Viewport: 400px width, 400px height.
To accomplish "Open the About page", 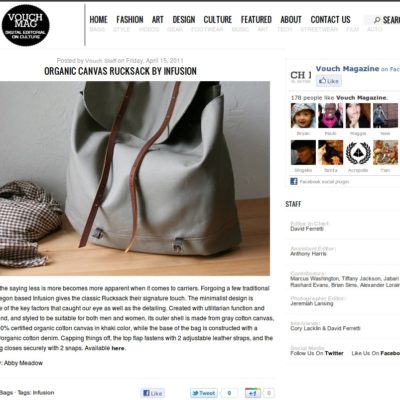I will point(291,20).
